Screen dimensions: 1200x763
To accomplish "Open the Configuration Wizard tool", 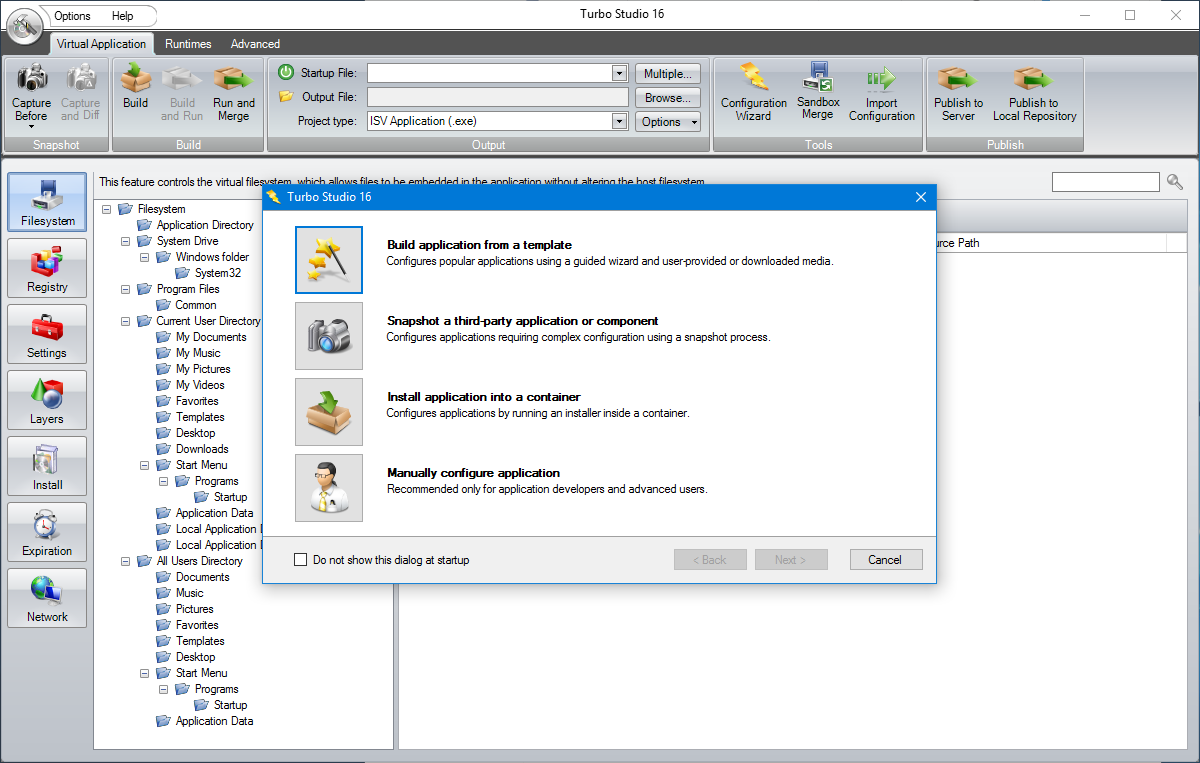I will point(753,94).
